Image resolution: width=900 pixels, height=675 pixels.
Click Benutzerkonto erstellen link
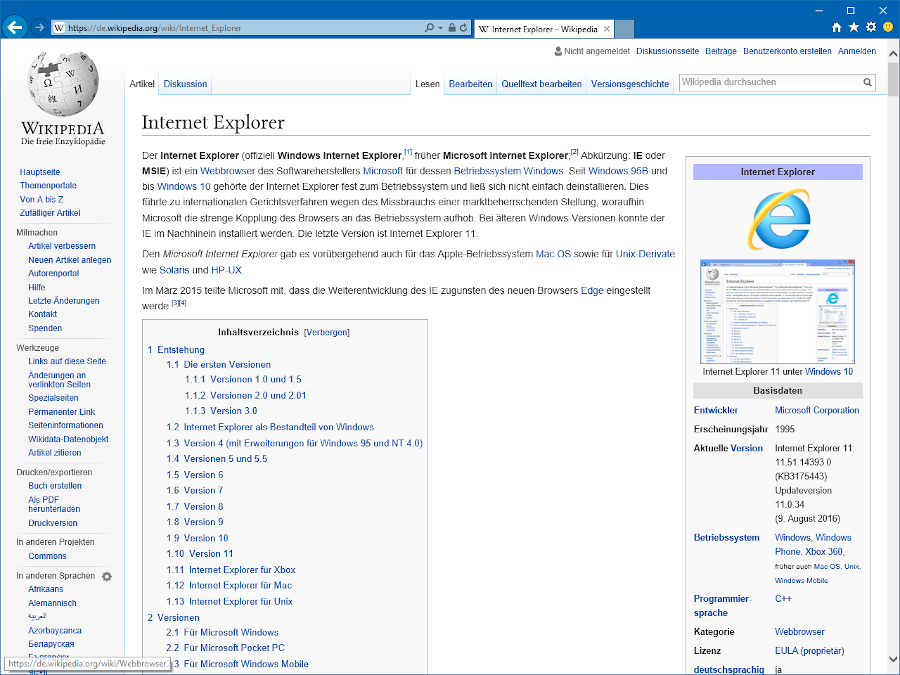[x=788, y=51]
